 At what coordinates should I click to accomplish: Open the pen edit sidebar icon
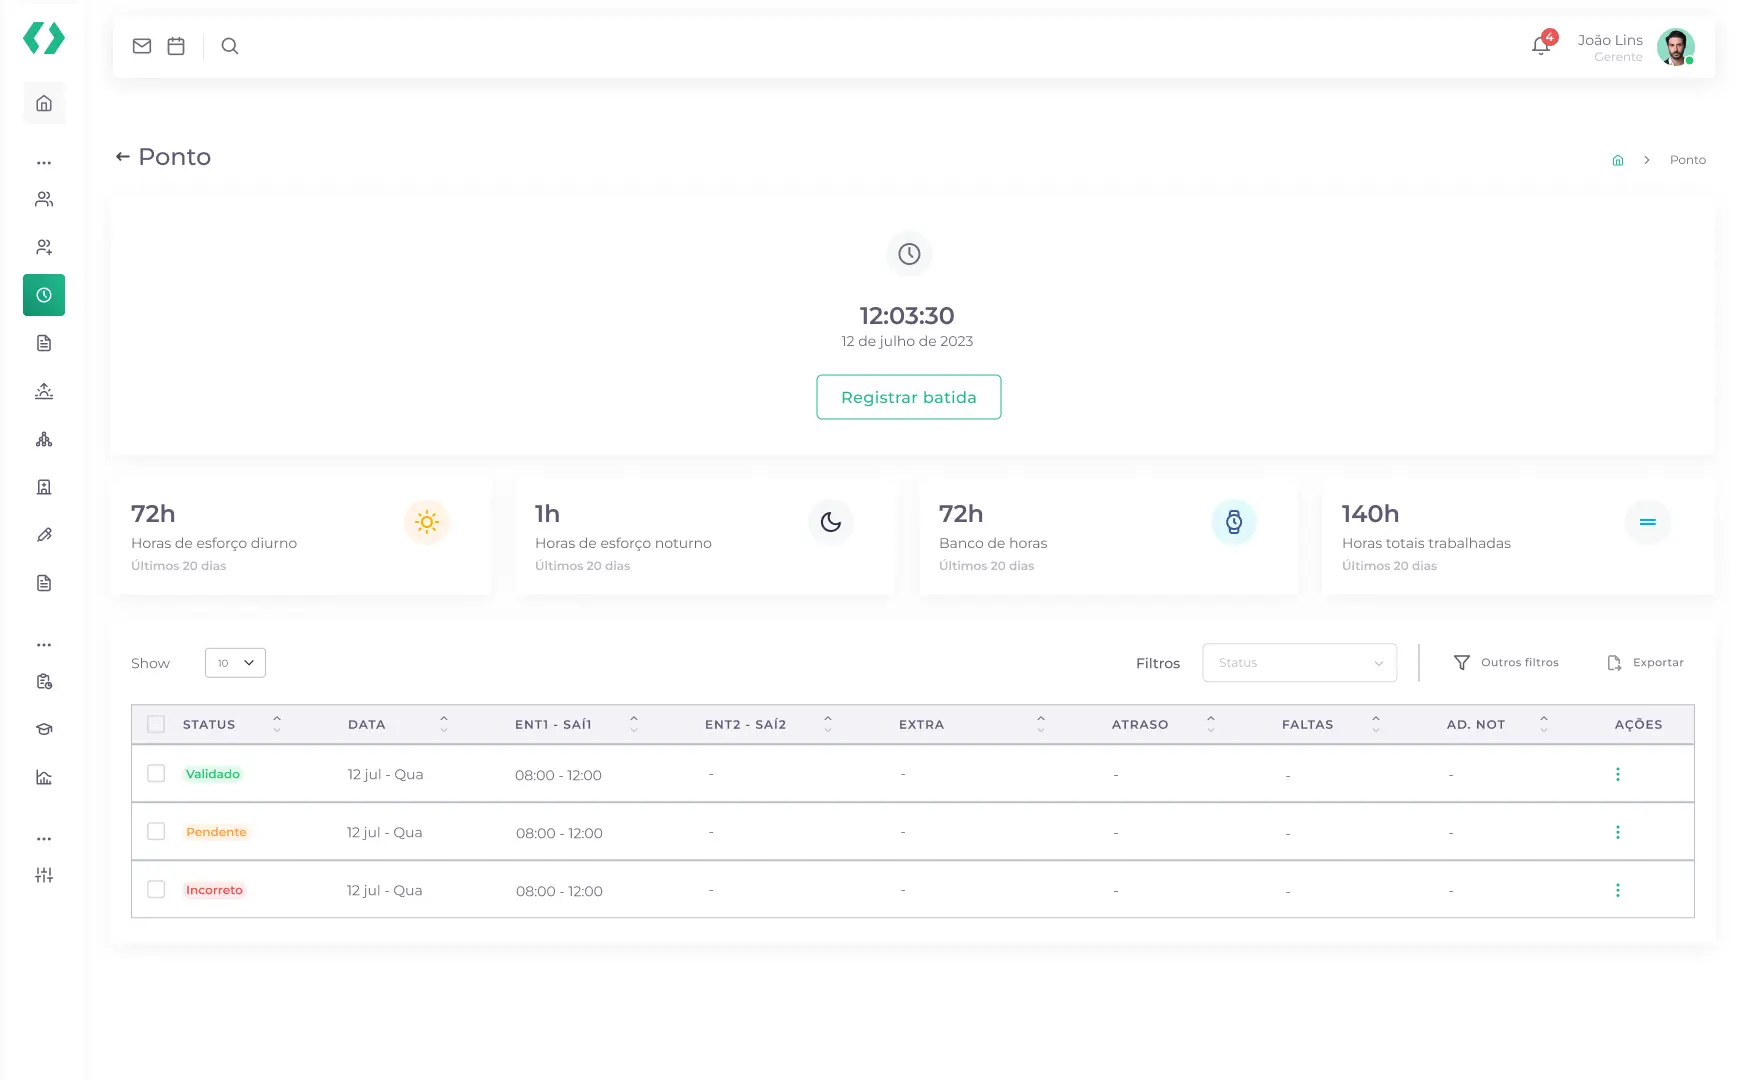(44, 535)
